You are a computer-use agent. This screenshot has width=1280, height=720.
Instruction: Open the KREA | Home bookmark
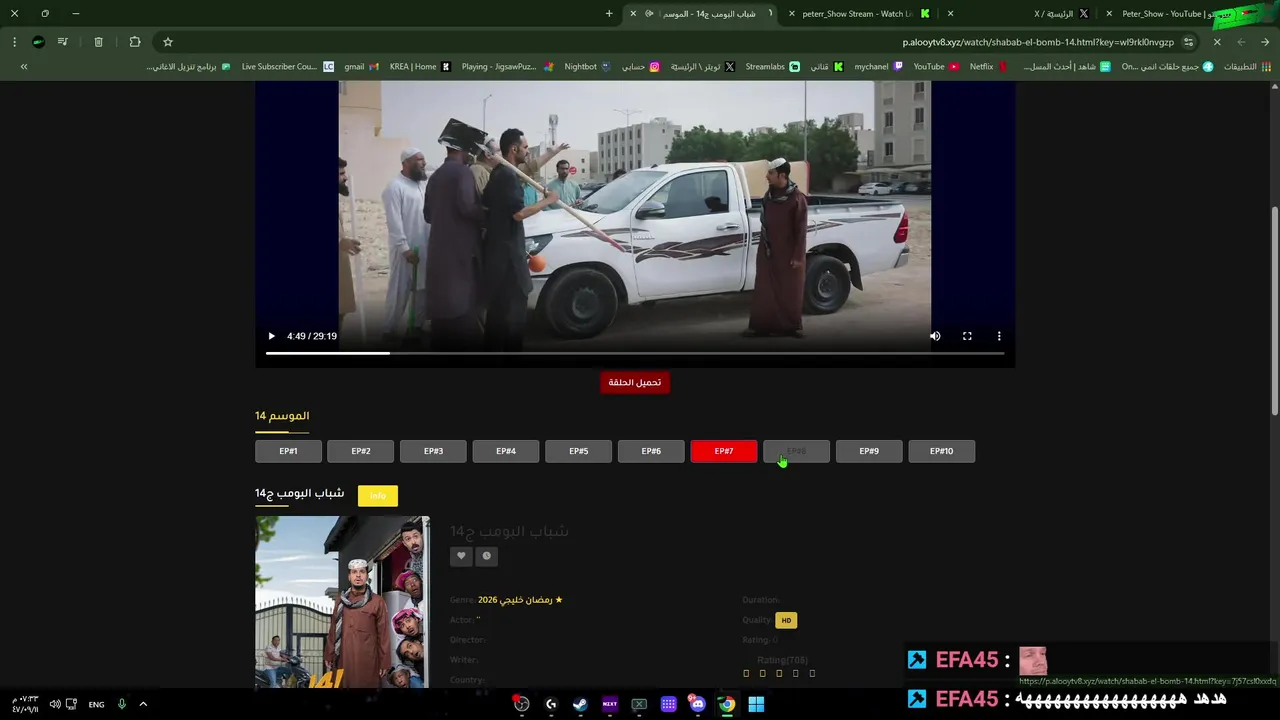pos(420,66)
